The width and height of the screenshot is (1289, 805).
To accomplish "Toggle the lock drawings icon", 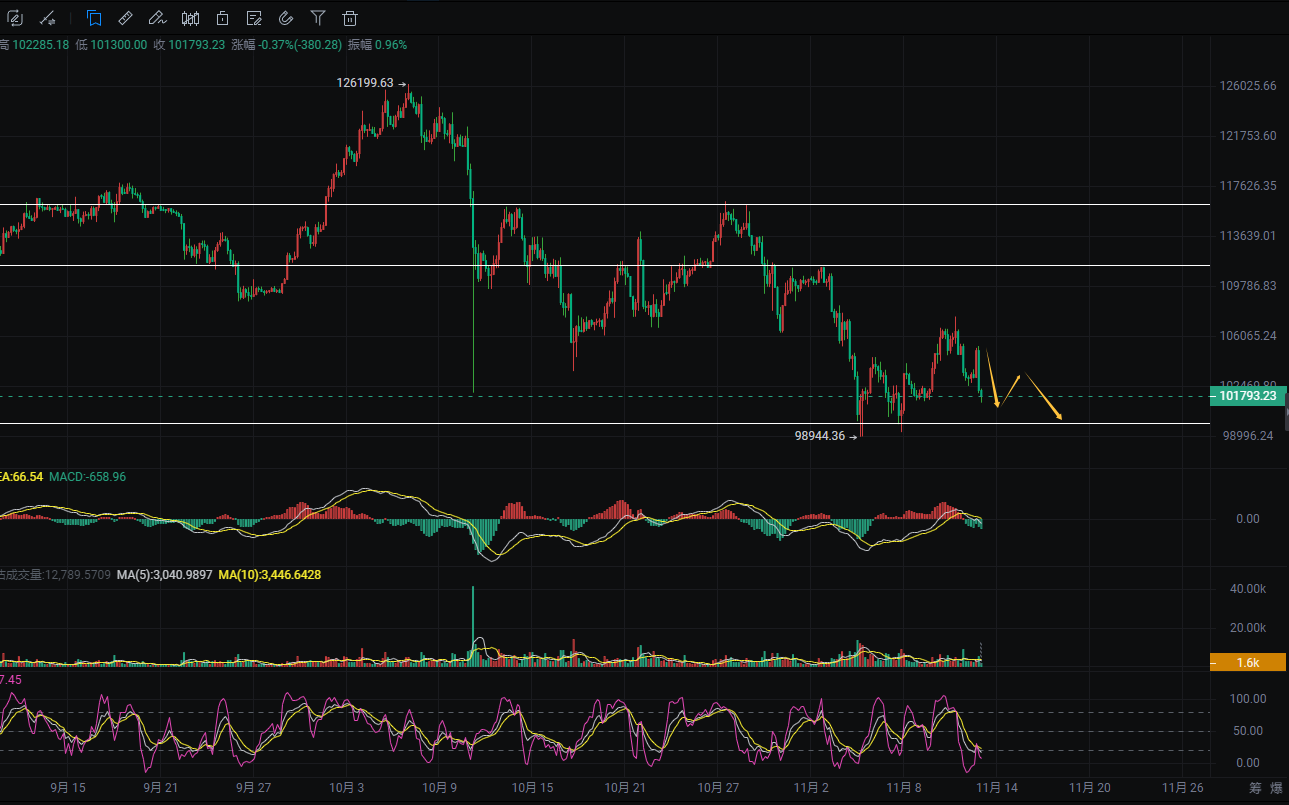I will [222, 18].
